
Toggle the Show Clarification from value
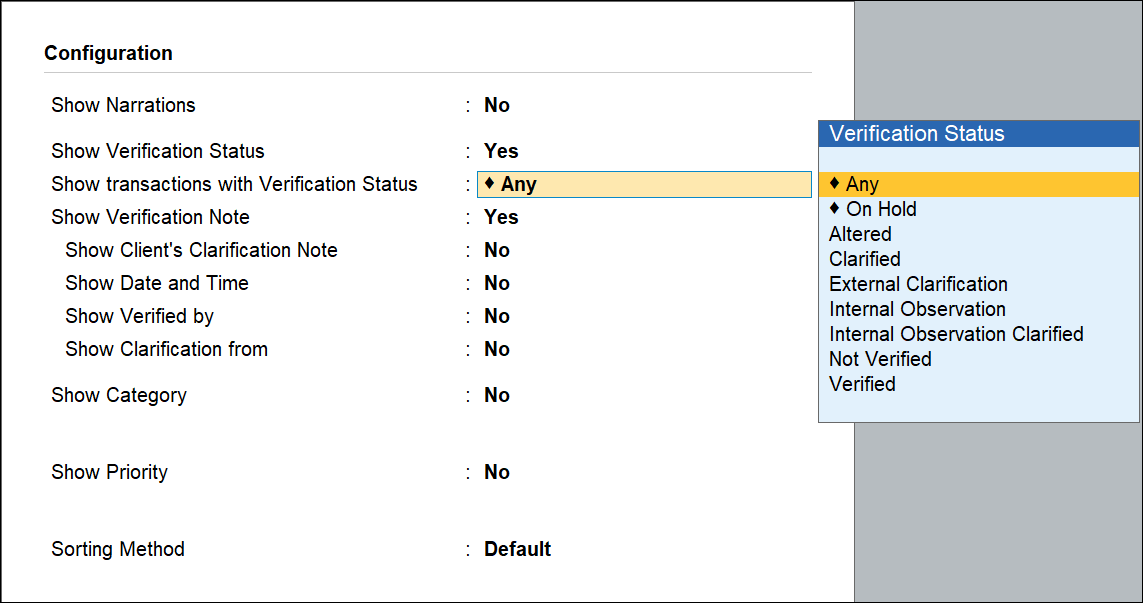pyautogui.click(x=497, y=349)
